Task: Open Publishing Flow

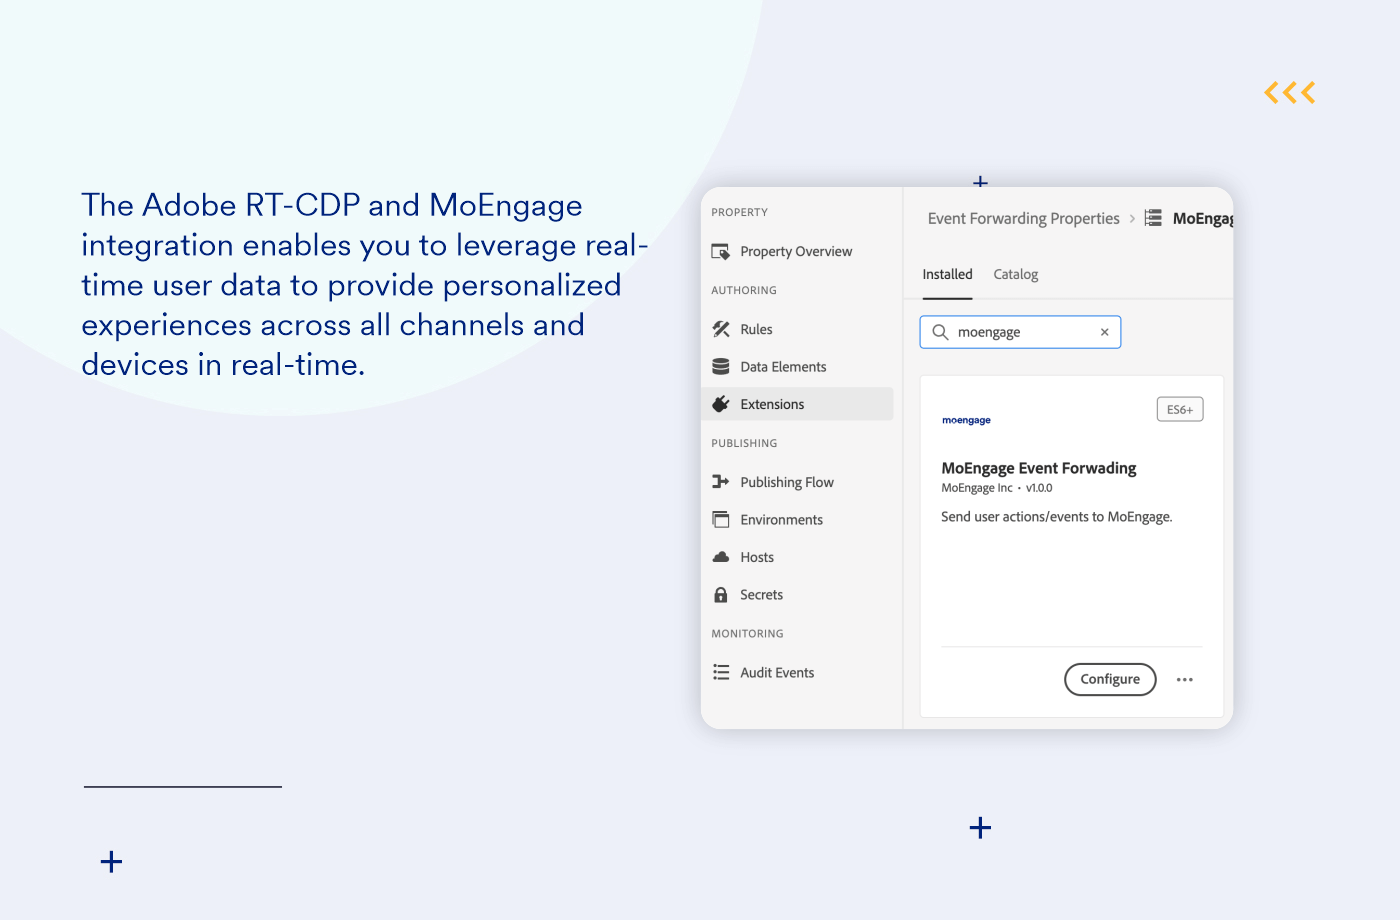Action: [x=787, y=482]
